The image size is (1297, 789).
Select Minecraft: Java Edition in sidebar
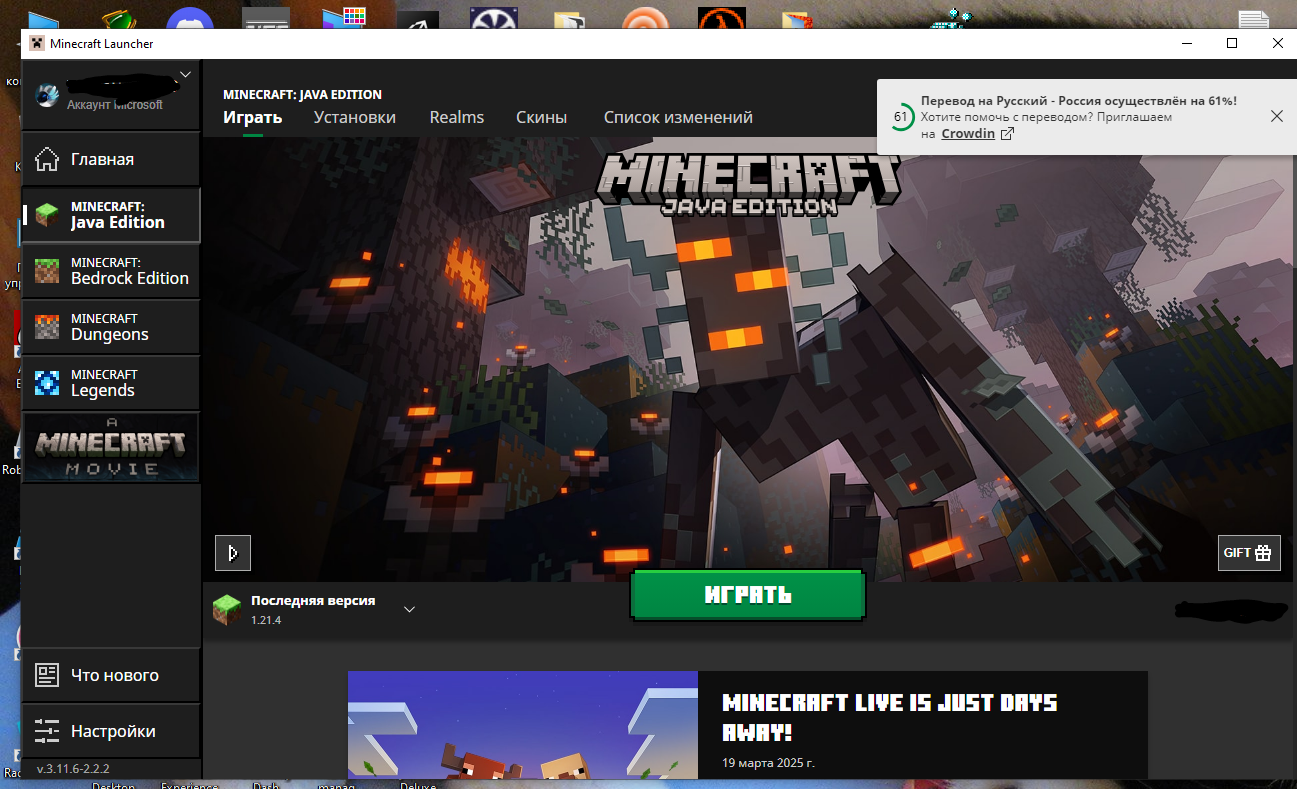coord(111,215)
